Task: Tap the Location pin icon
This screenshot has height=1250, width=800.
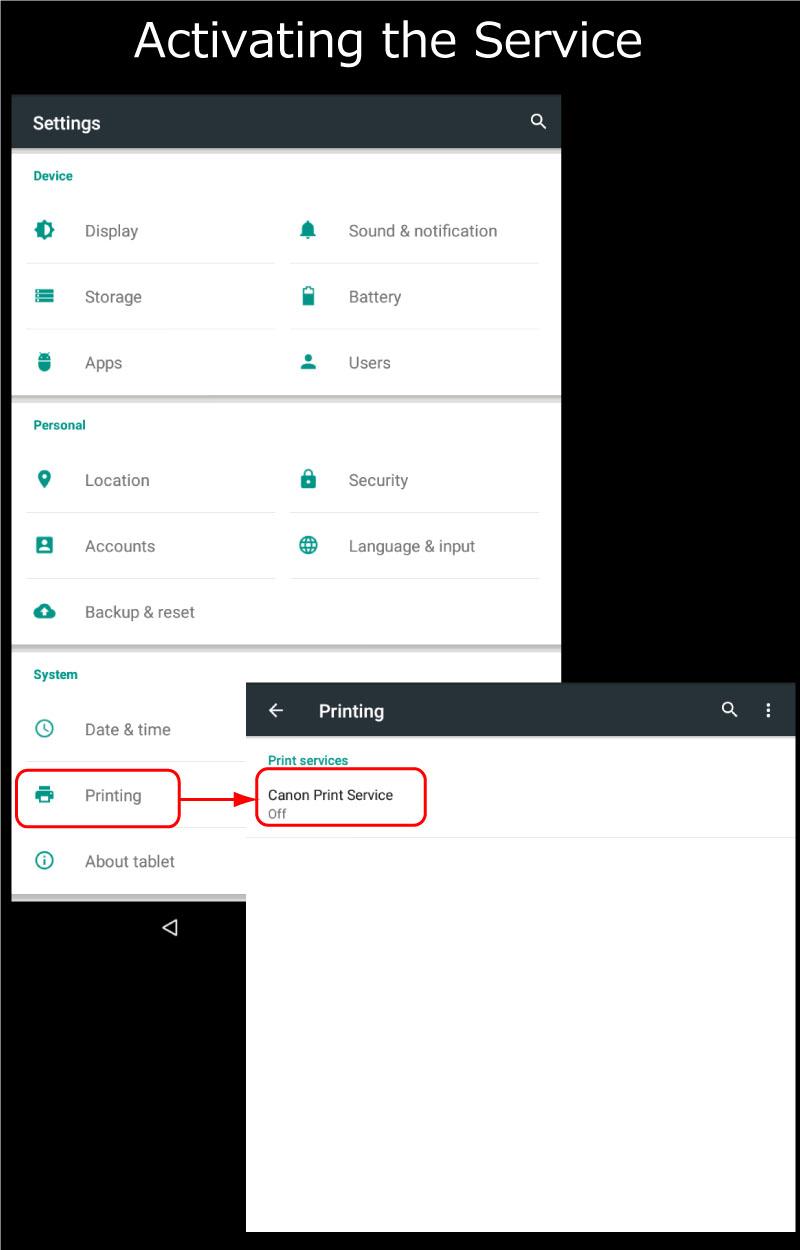Action: point(44,479)
